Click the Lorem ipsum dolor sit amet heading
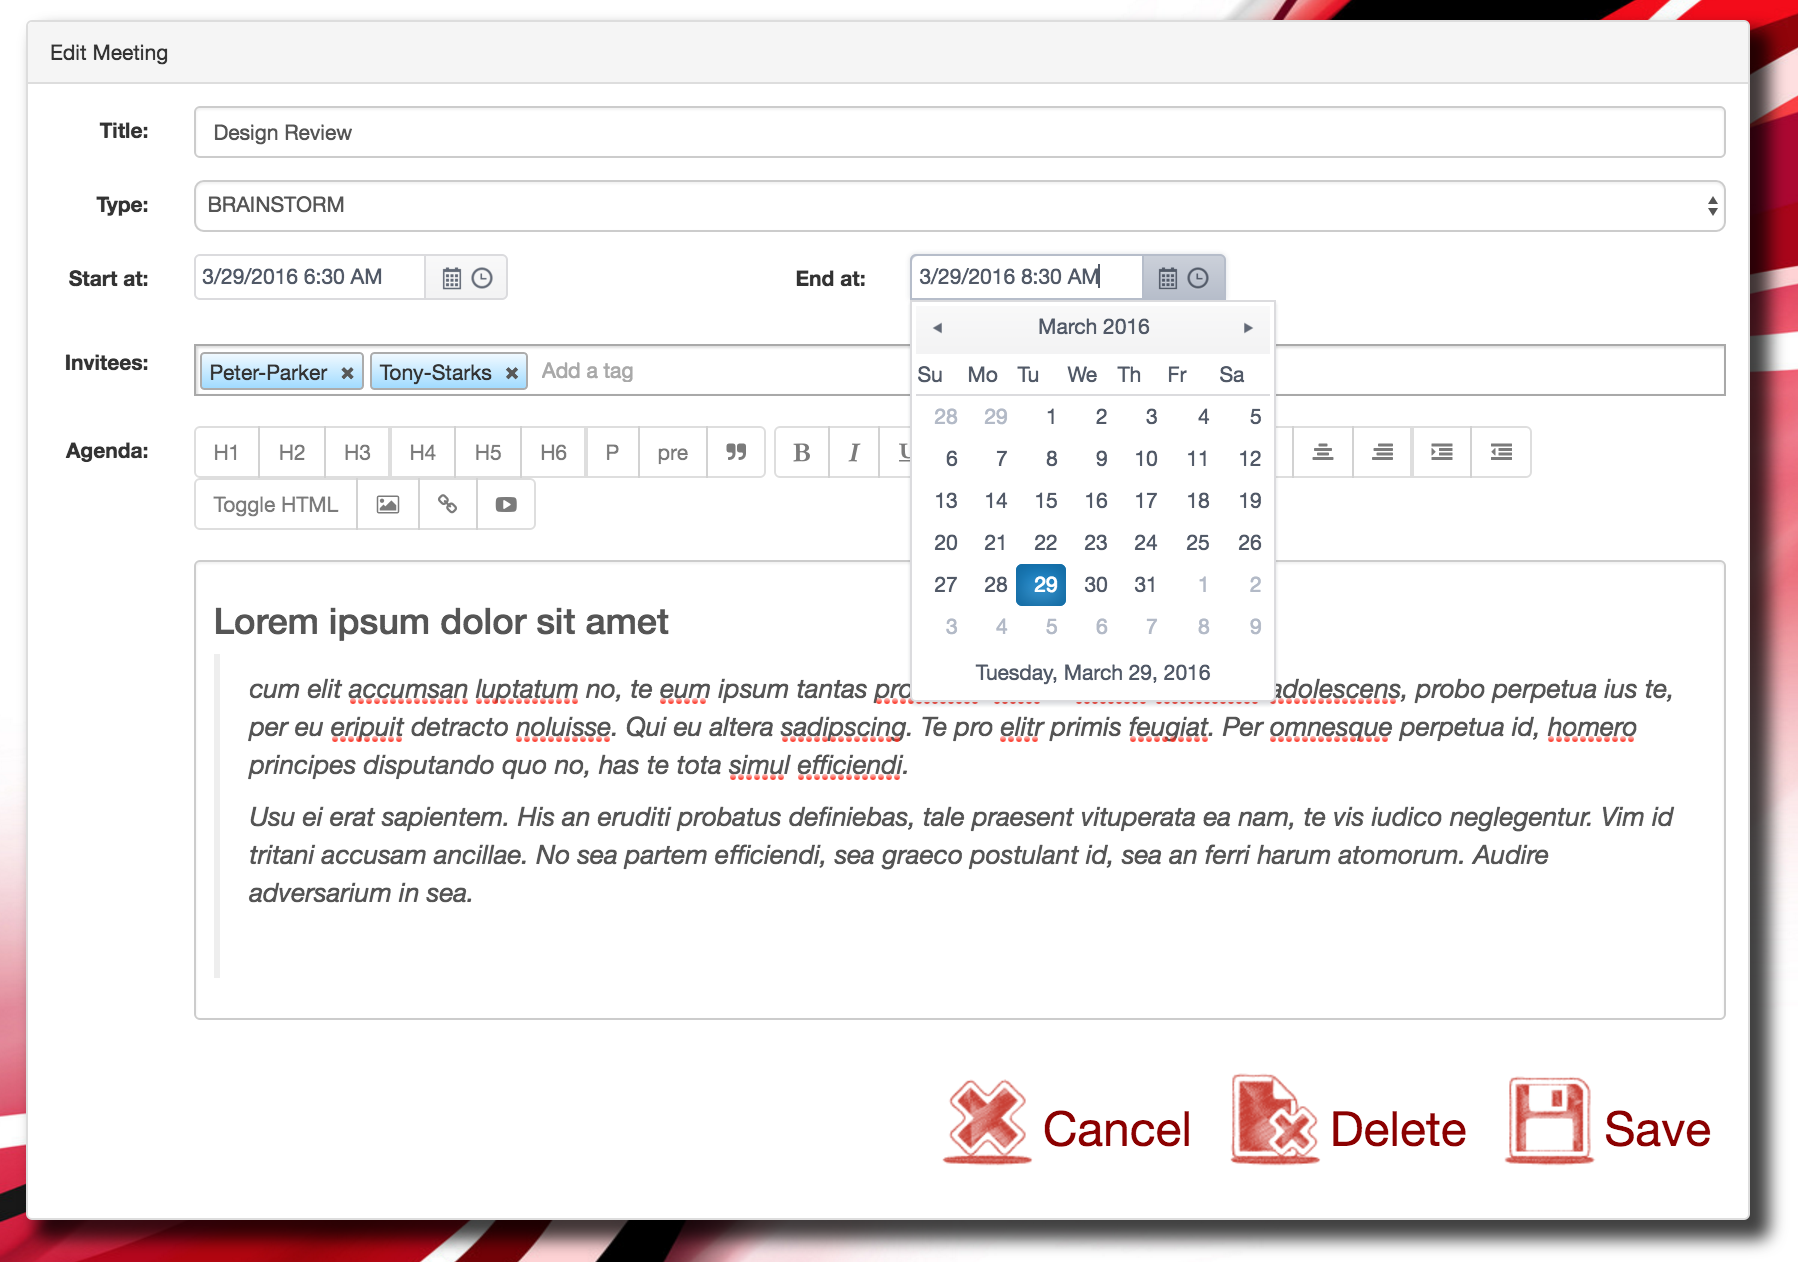Image resolution: width=1798 pixels, height=1262 pixels. click(441, 622)
